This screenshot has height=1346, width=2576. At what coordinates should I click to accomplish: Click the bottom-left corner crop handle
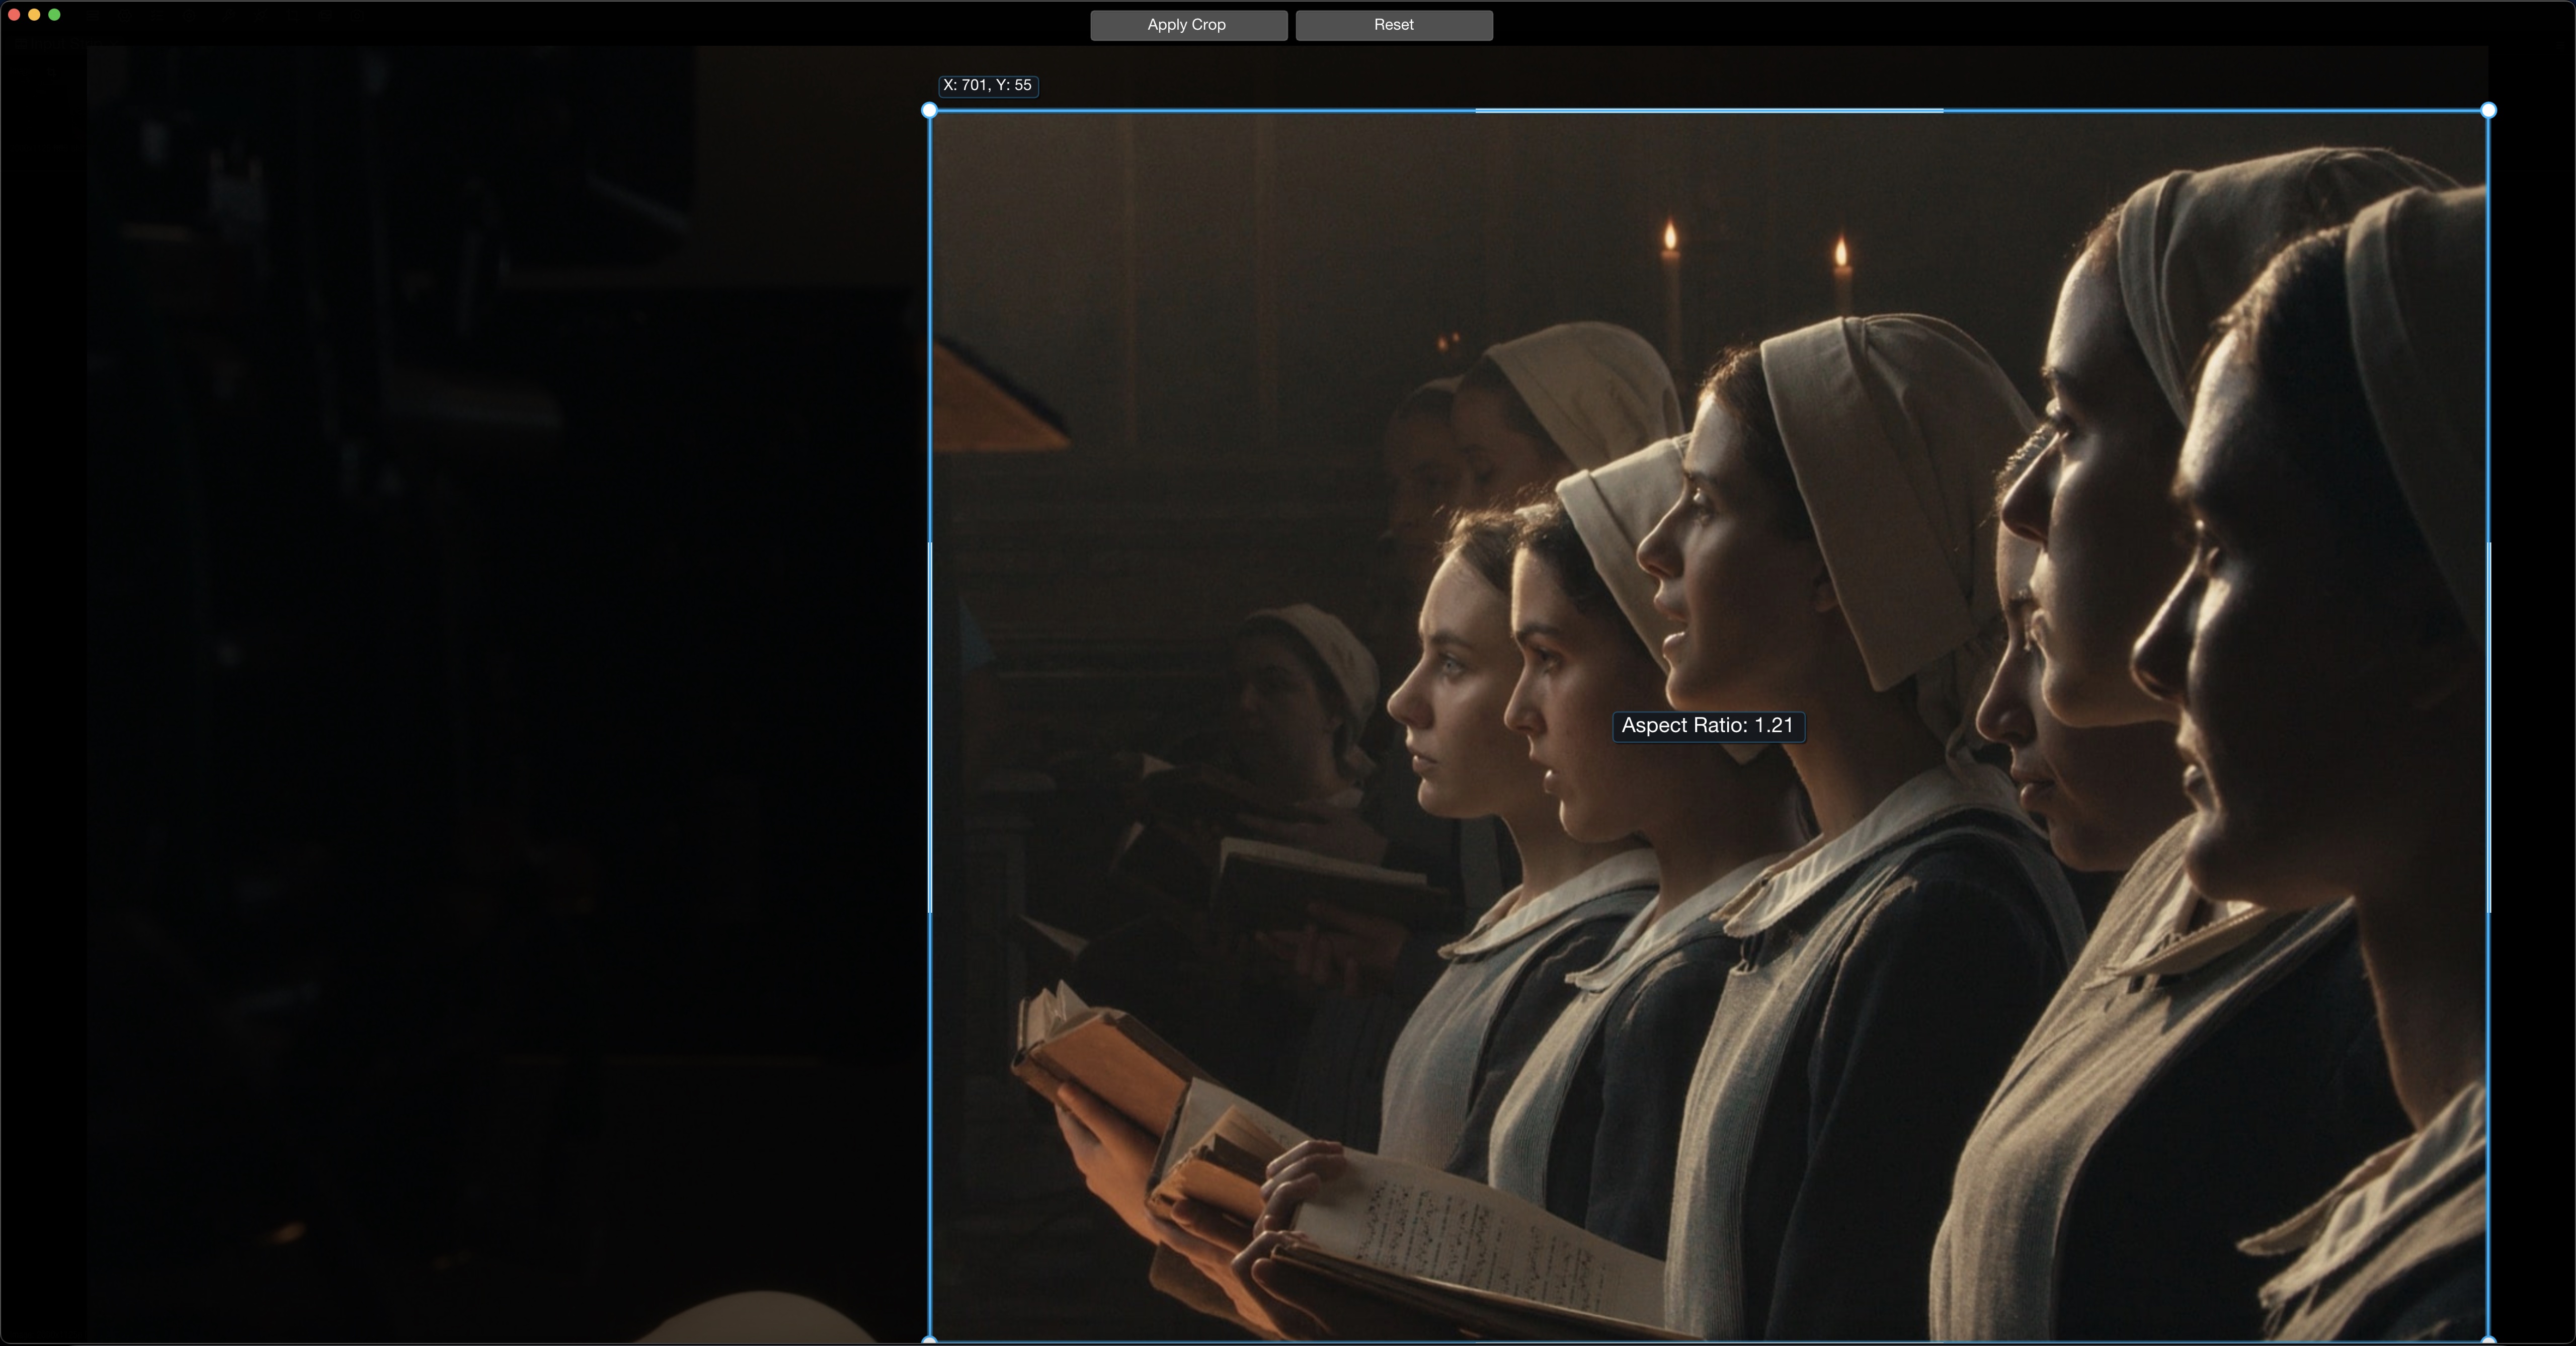click(x=929, y=1339)
